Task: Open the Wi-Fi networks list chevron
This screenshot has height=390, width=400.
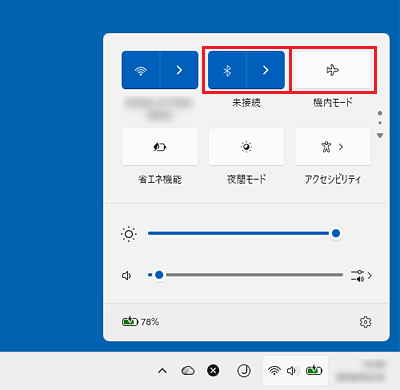Action: 179,70
